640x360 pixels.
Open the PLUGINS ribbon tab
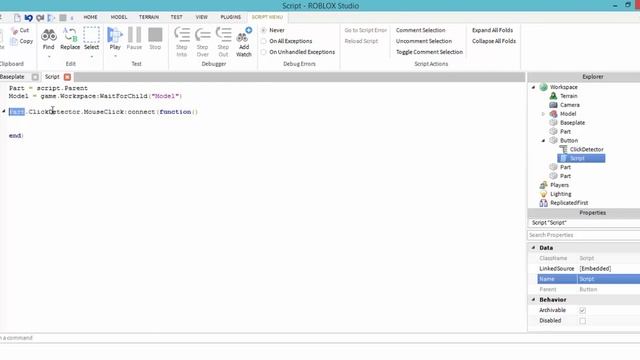click(231, 17)
